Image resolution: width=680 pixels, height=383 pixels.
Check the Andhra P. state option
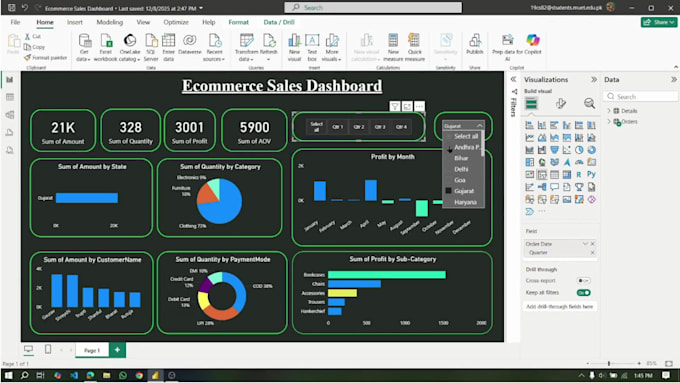pyautogui.click(x=448, y=147)
